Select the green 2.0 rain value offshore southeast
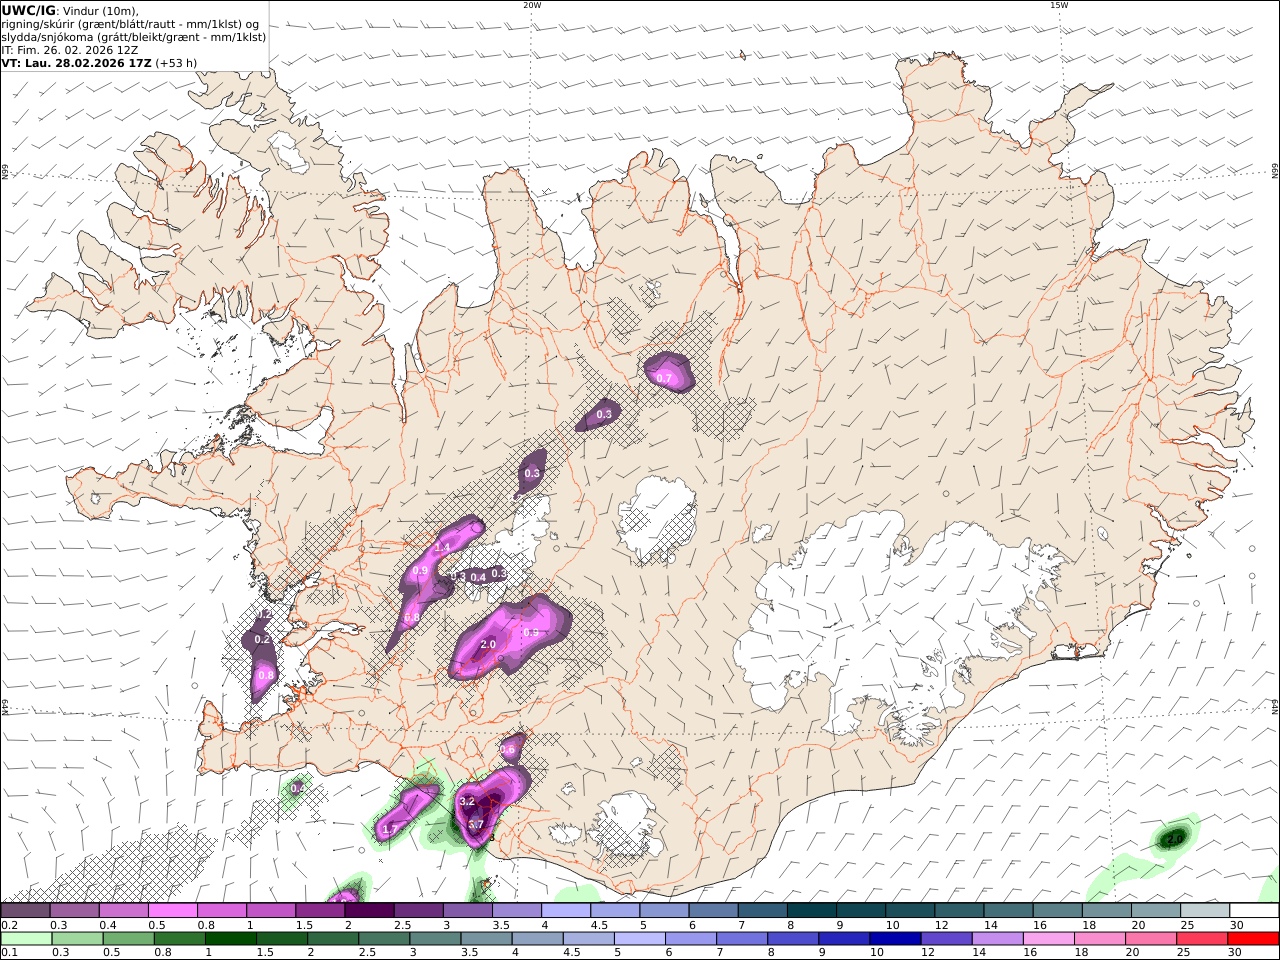The height and width of the screenshot is (960, 1280). coord(1175,838)
